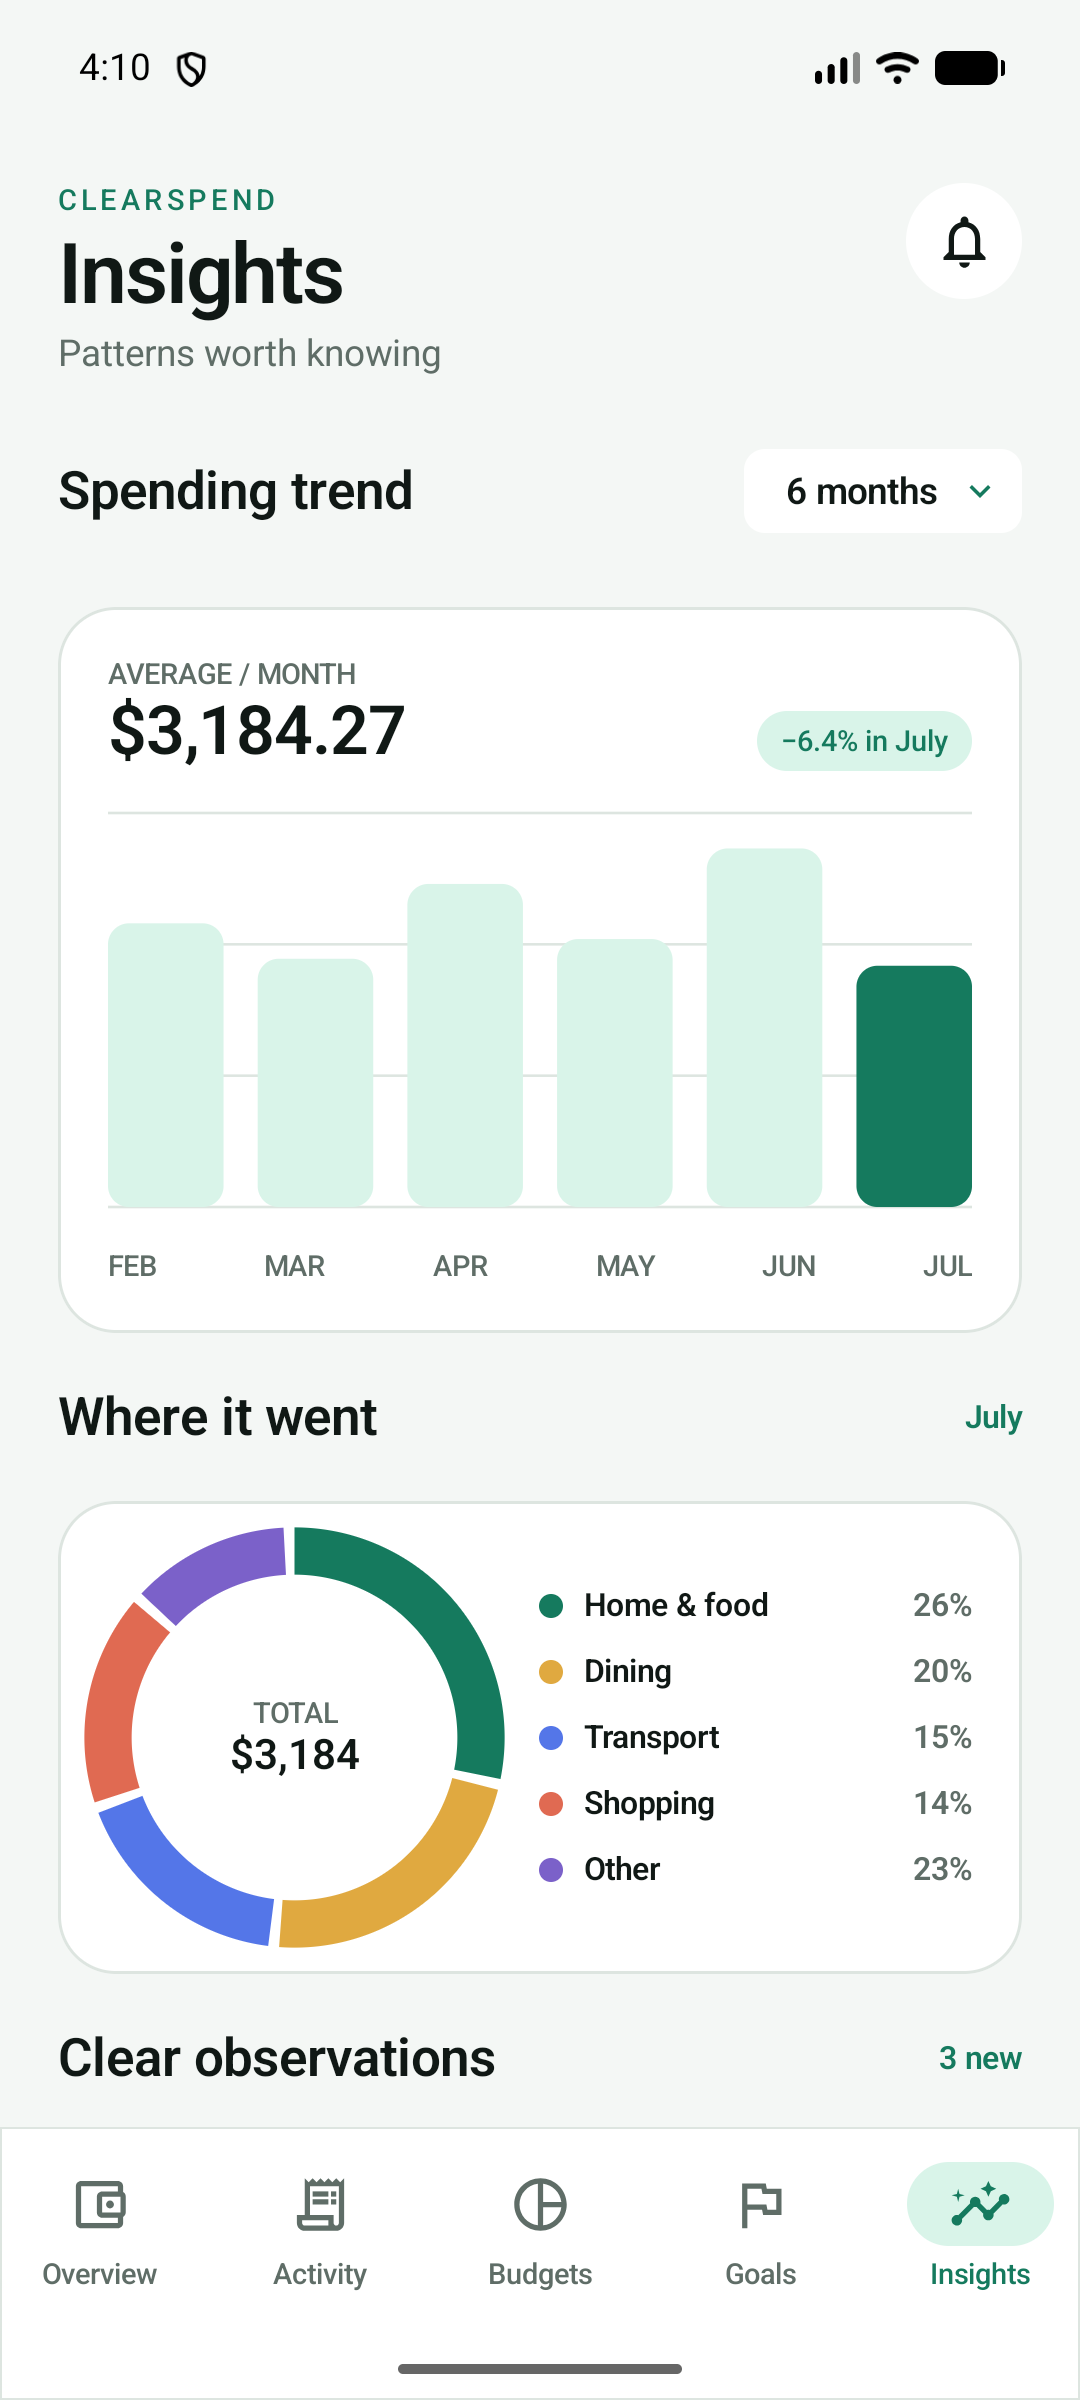Select the Other legend label
The image size is (1080, 2400).
[x=622, y=1869]
